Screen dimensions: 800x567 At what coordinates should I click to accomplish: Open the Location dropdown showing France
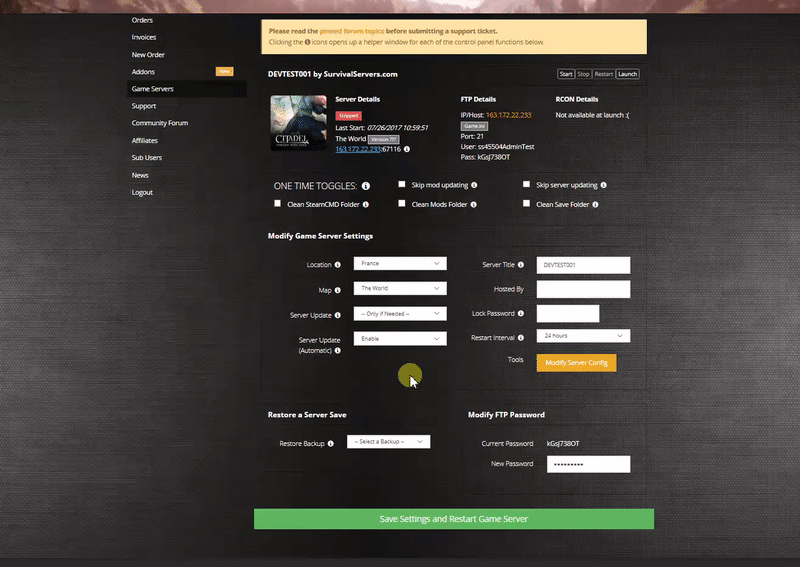tap(400, 263)
